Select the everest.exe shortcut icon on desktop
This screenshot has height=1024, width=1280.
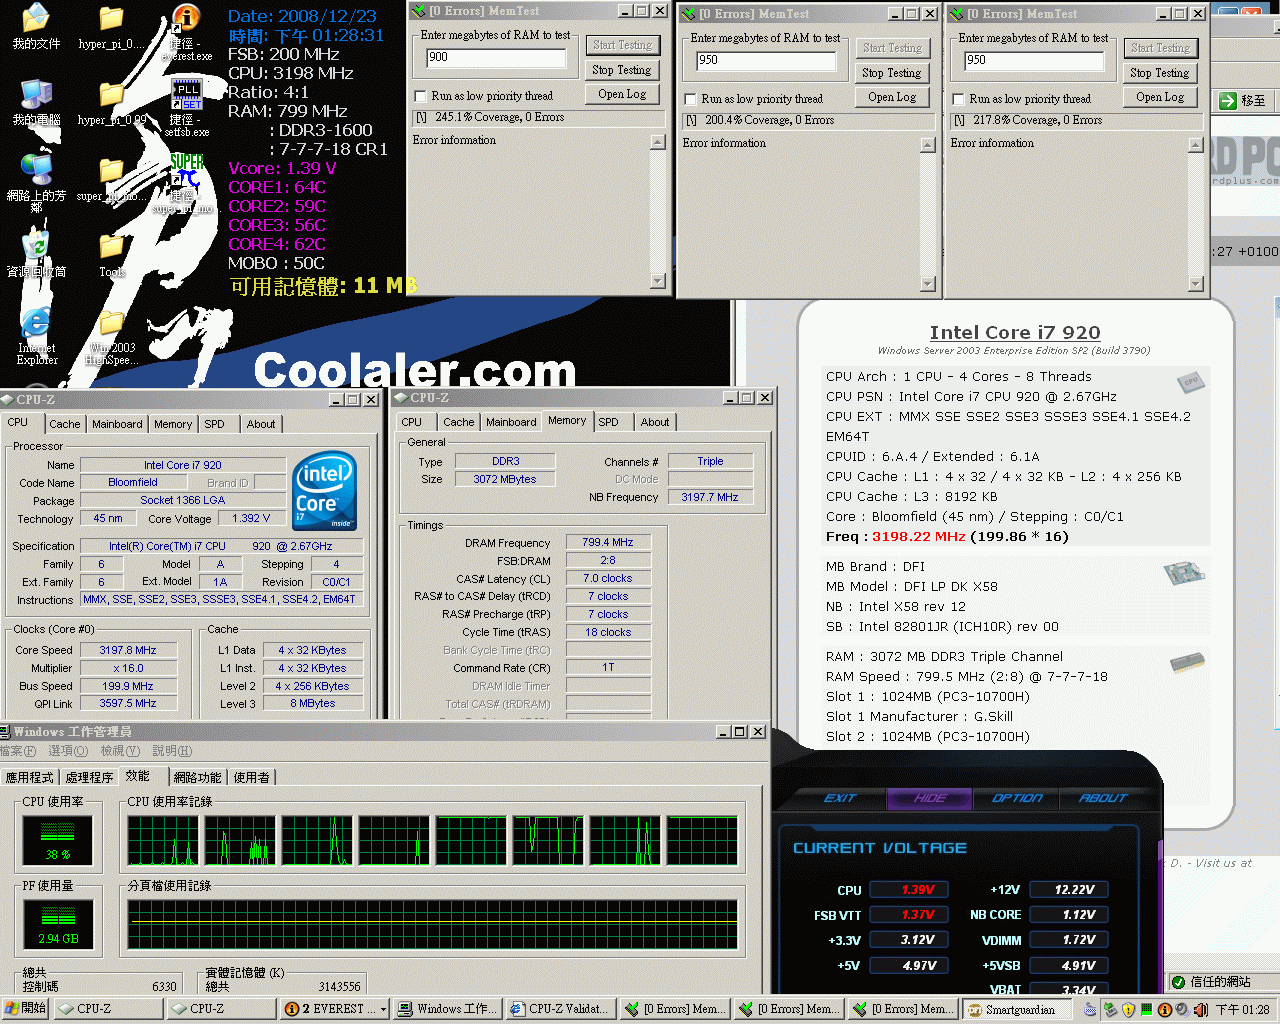pyautogui.click(x=188, y=32)
